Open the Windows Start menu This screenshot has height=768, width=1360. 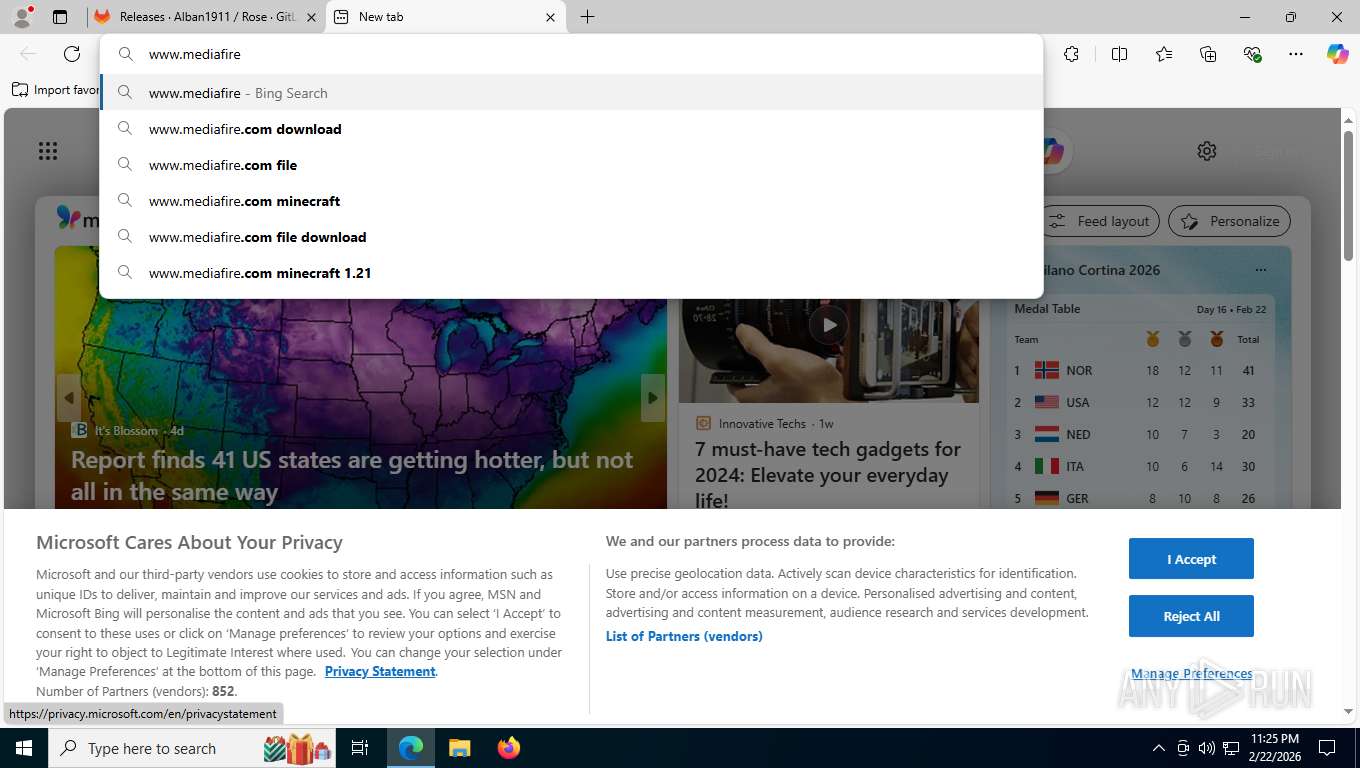point(24,748)
